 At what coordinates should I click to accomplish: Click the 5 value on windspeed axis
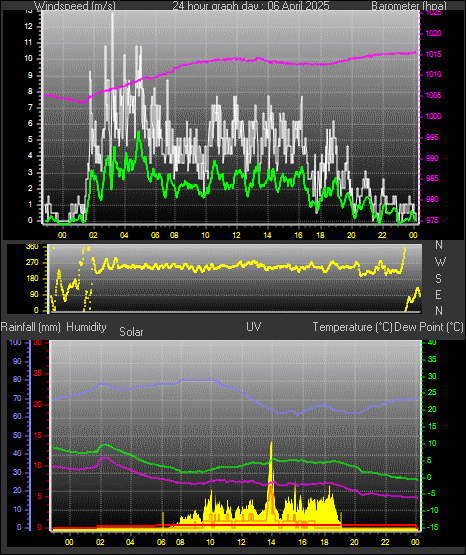coord(30,139)
